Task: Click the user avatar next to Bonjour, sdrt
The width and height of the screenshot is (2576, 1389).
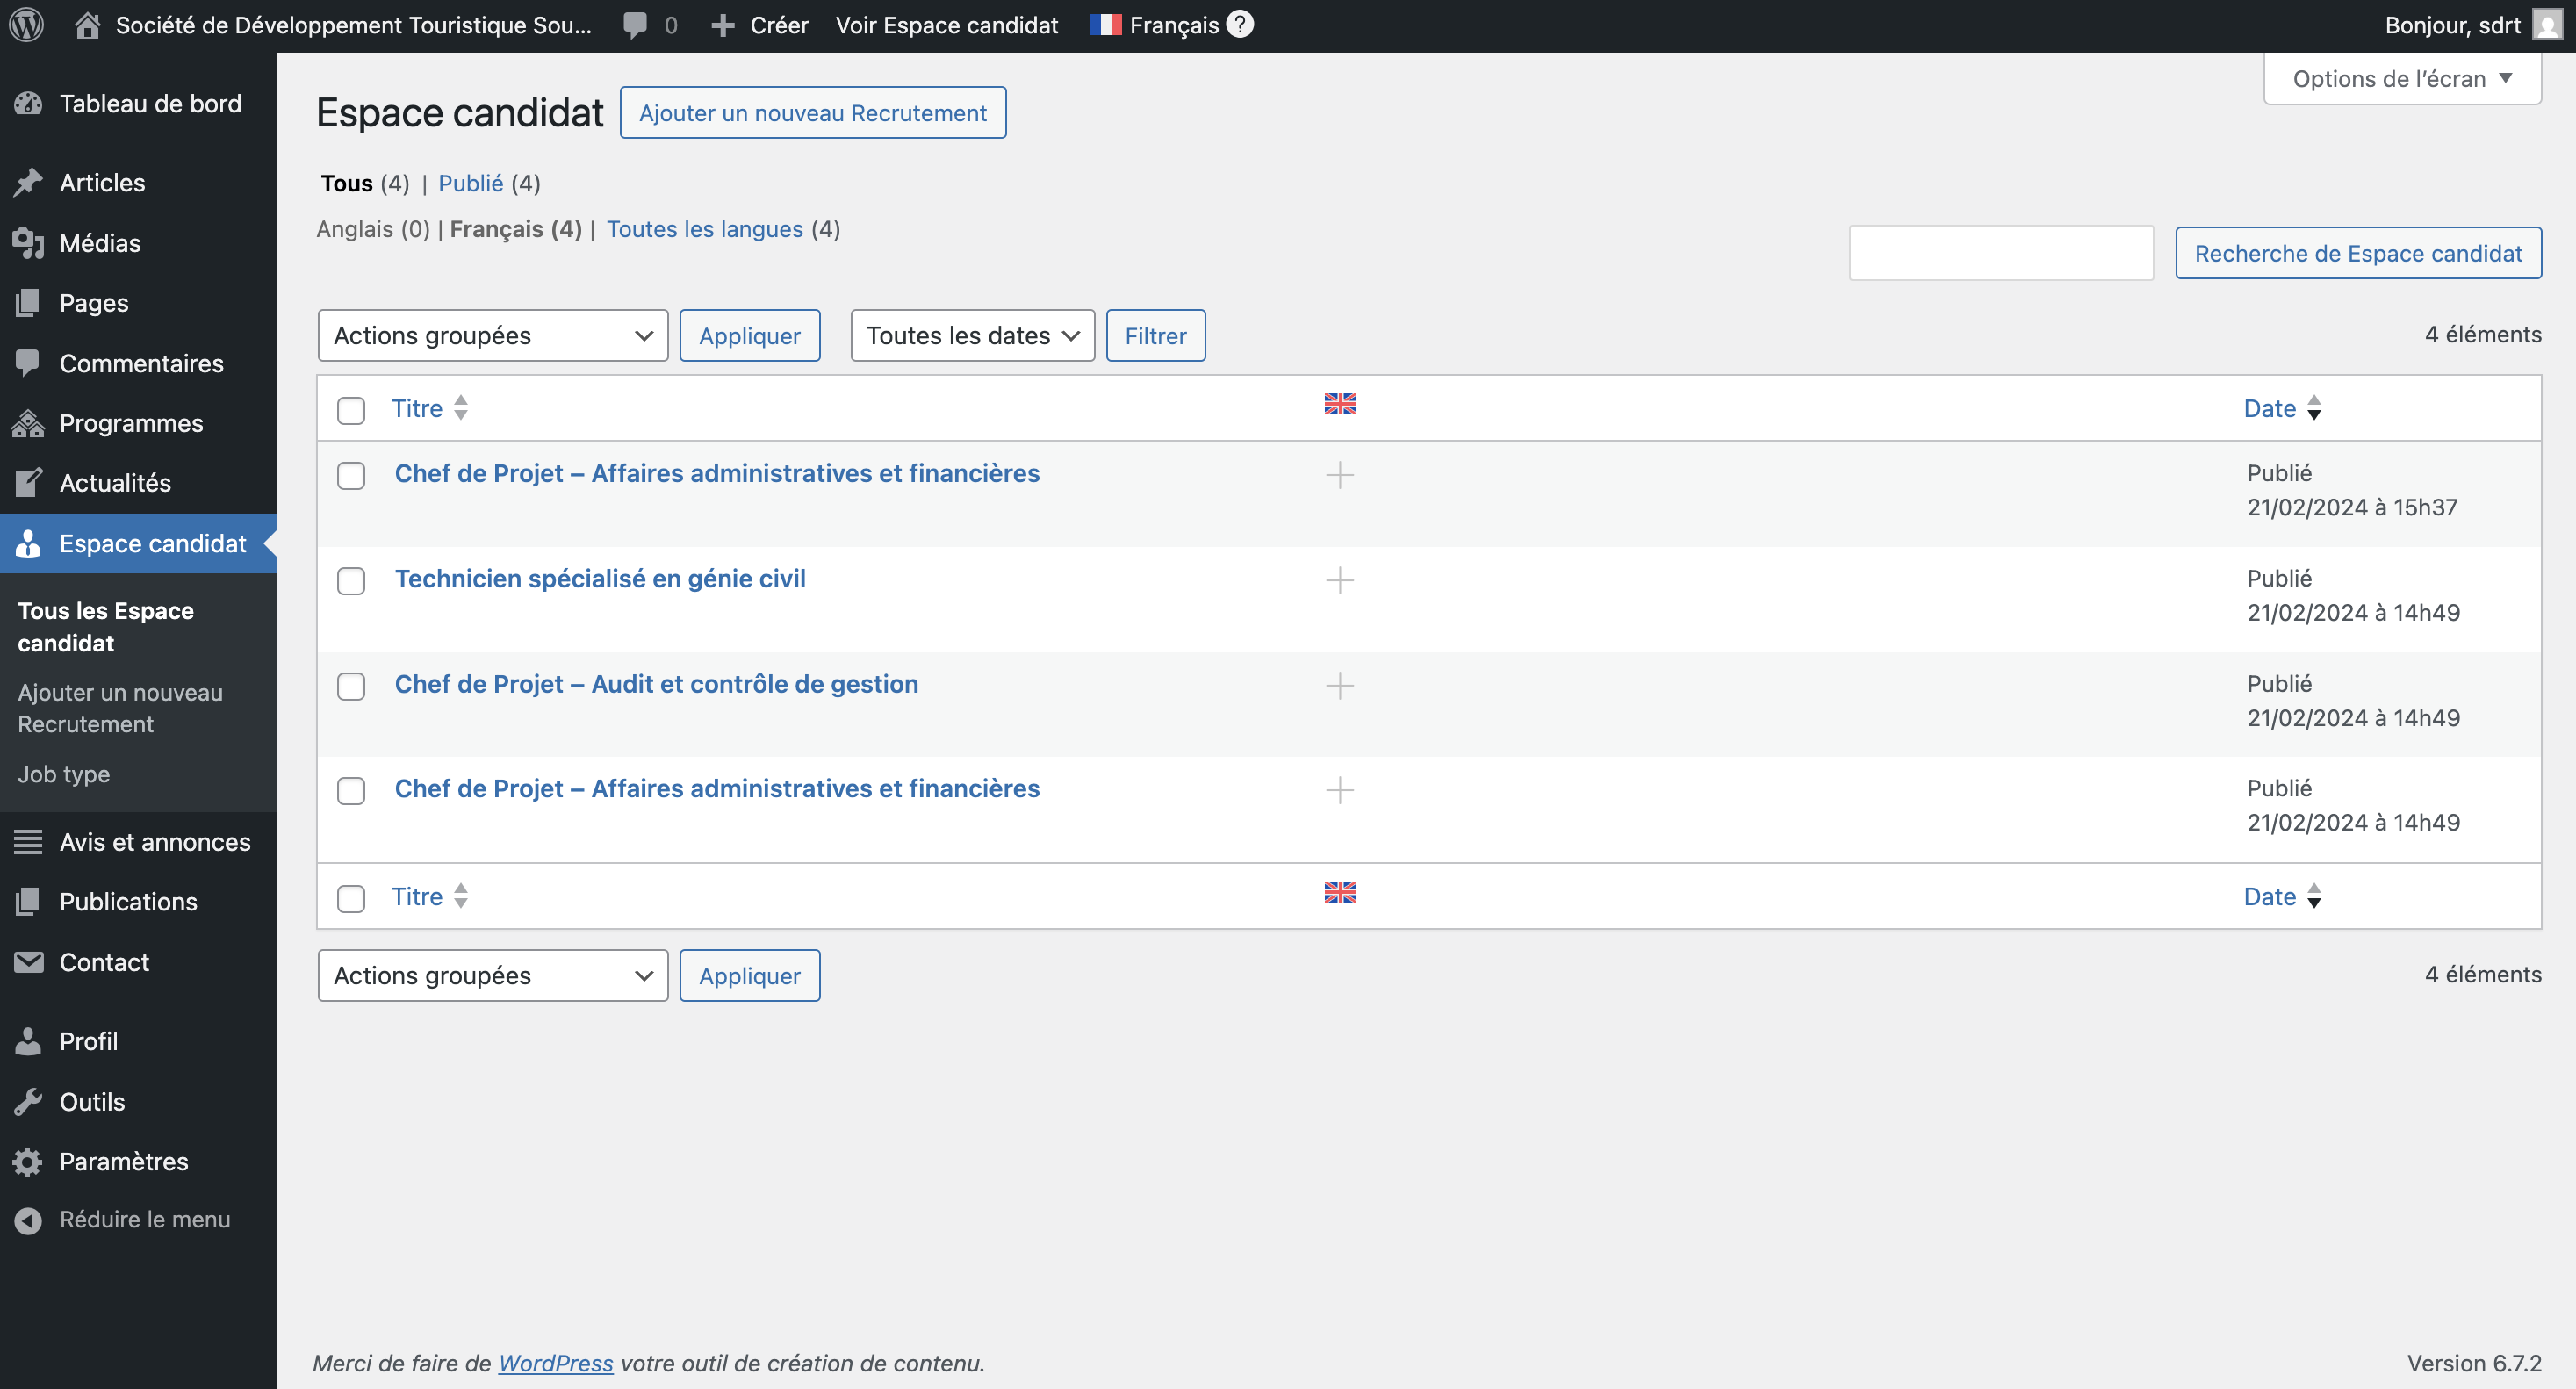Action: (2547, 25)
